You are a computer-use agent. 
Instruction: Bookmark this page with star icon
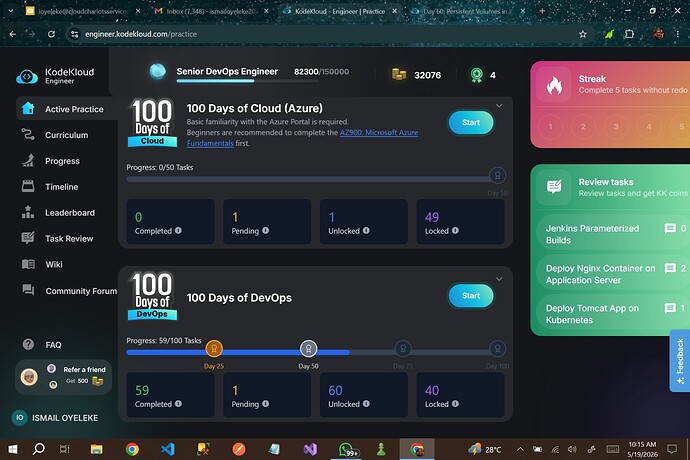coord(583,34)
